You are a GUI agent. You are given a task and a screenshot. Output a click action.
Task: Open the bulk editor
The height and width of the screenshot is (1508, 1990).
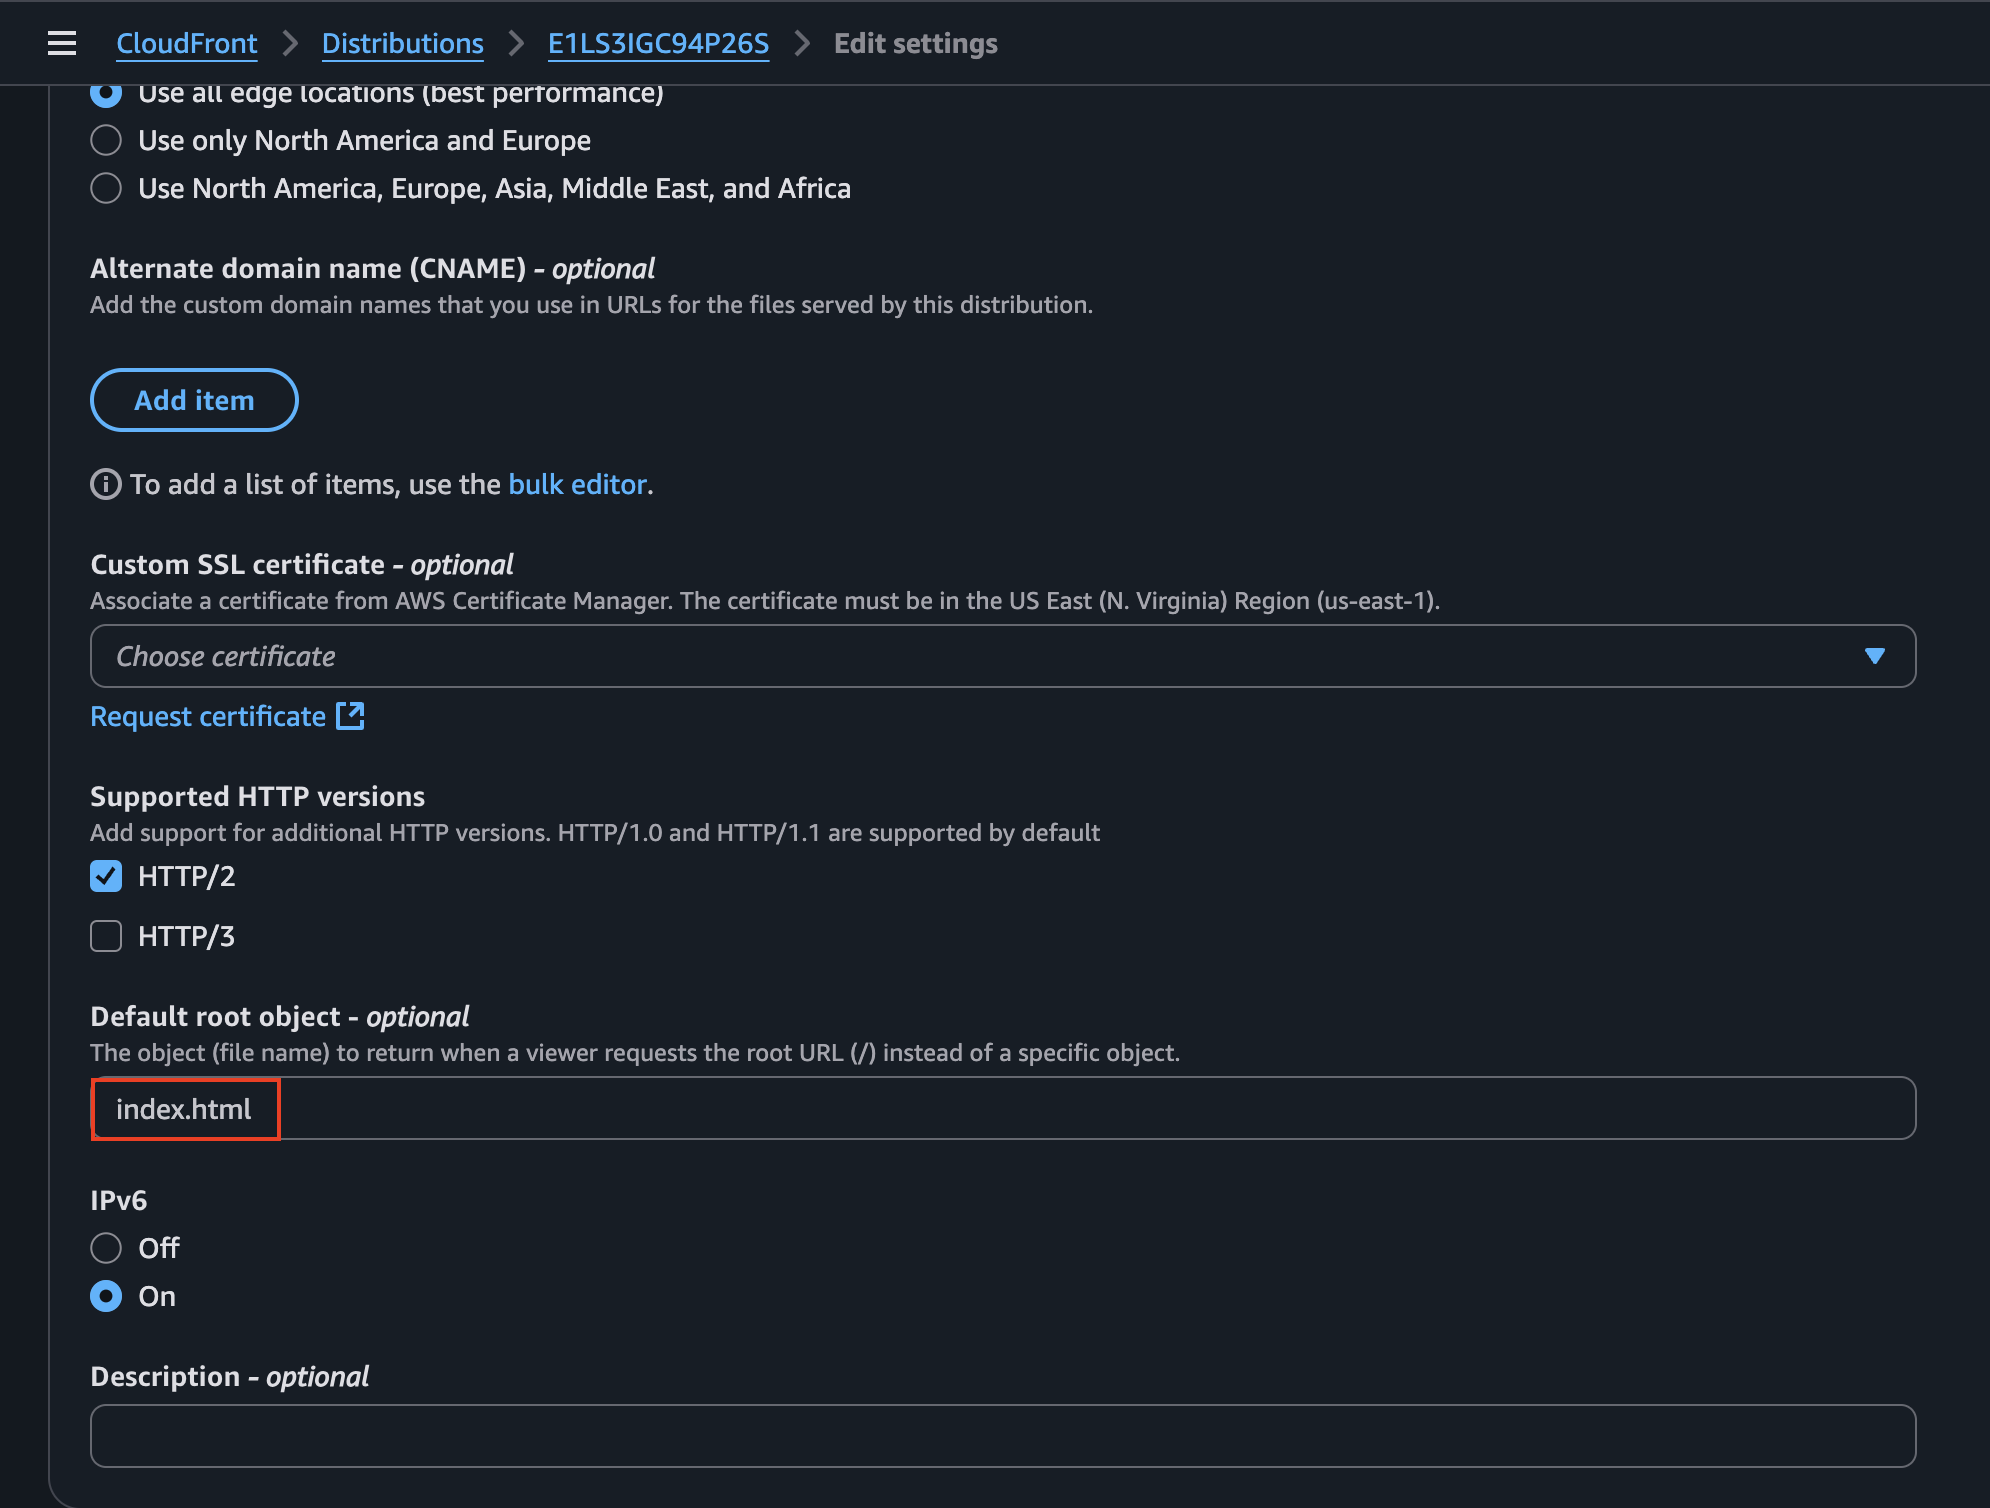point(578,484)
